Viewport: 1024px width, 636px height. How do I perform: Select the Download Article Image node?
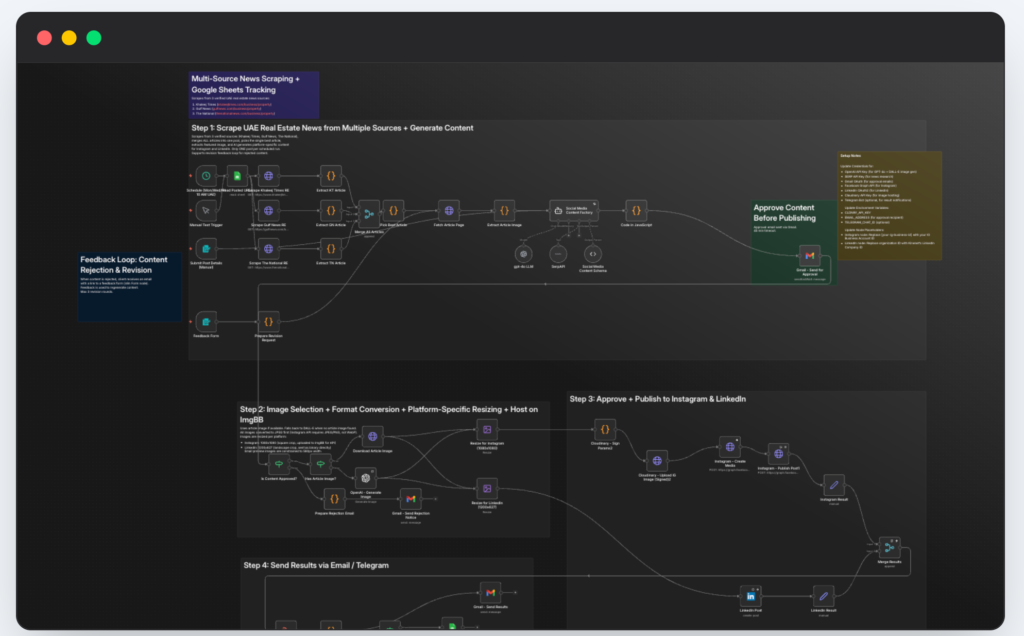[x=373, y=437]
